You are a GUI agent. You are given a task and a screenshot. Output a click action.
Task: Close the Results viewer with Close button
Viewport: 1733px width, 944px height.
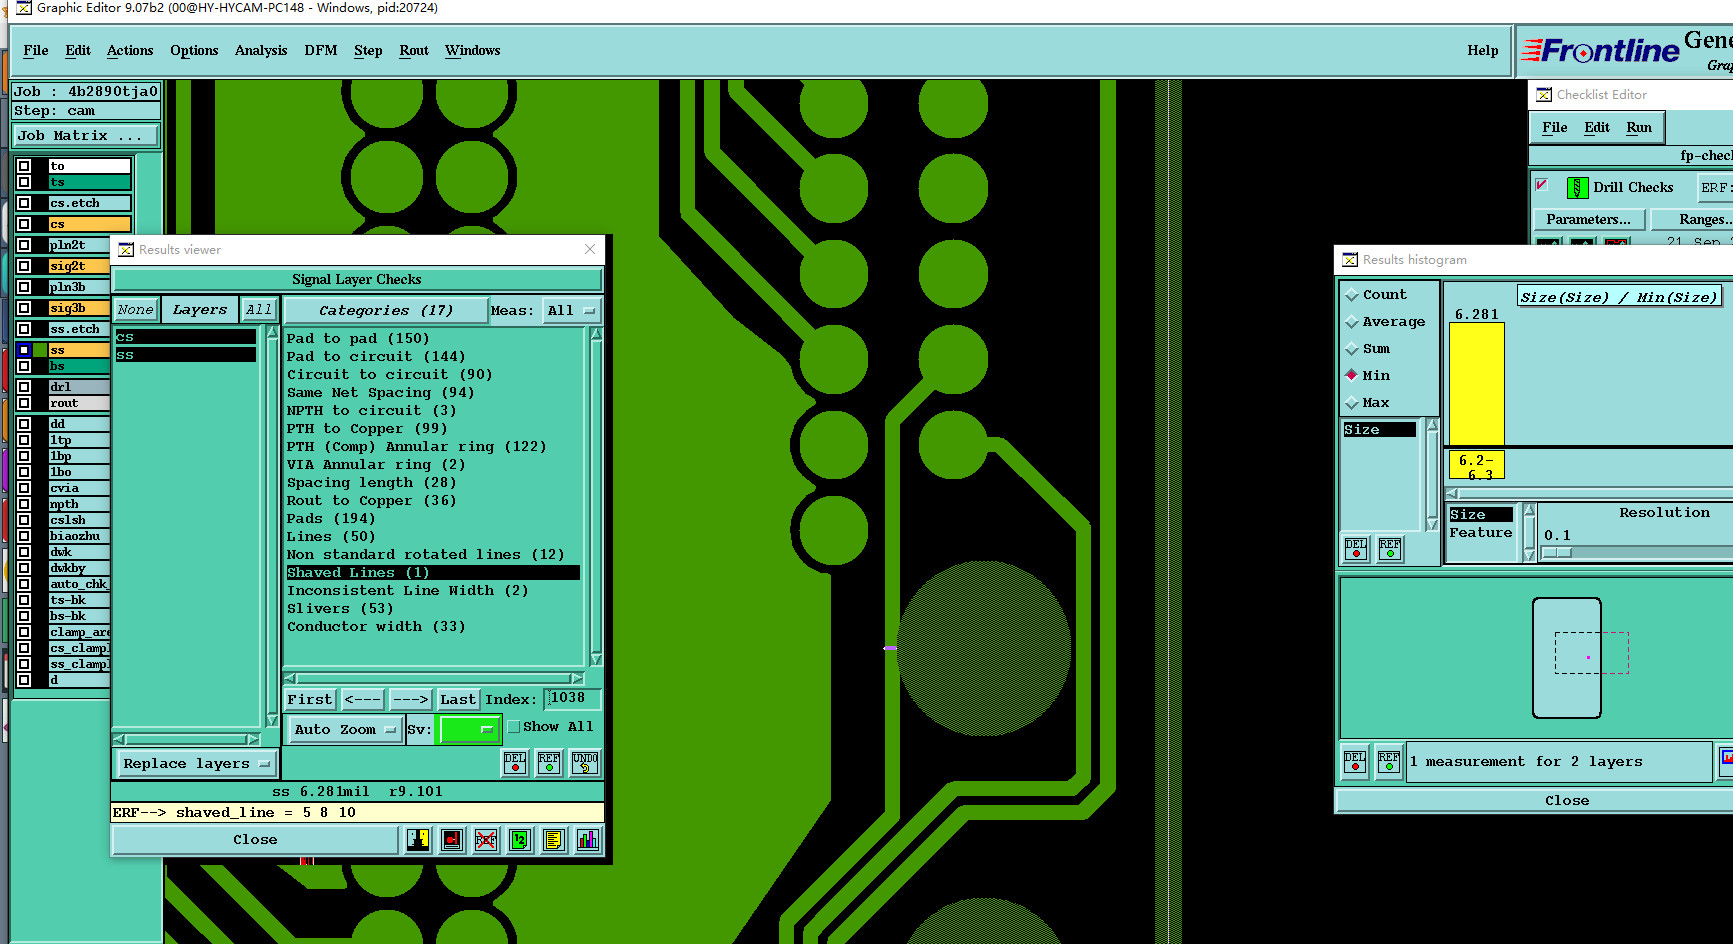pos(255,840)
